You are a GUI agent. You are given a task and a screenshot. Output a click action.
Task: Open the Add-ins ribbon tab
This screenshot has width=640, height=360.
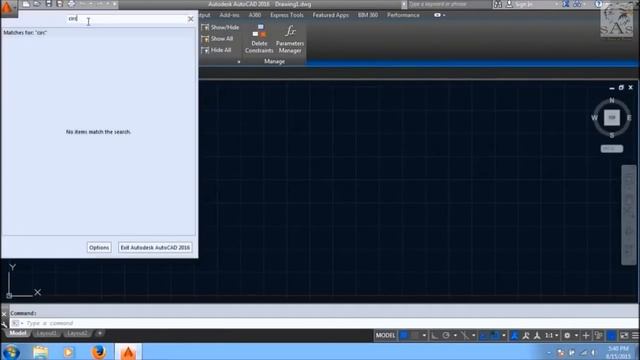229,15
